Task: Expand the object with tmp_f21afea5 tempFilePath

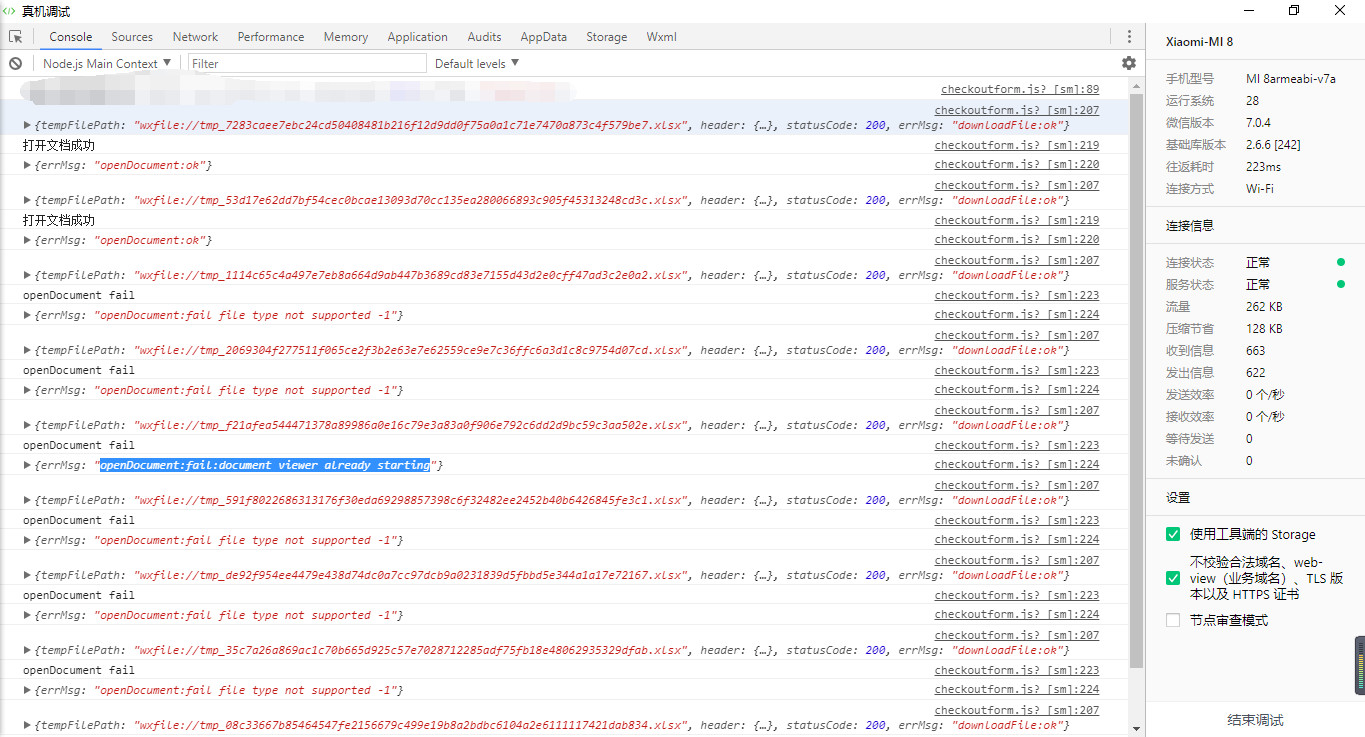Action: pyautogui.click(x=28, y=426)
